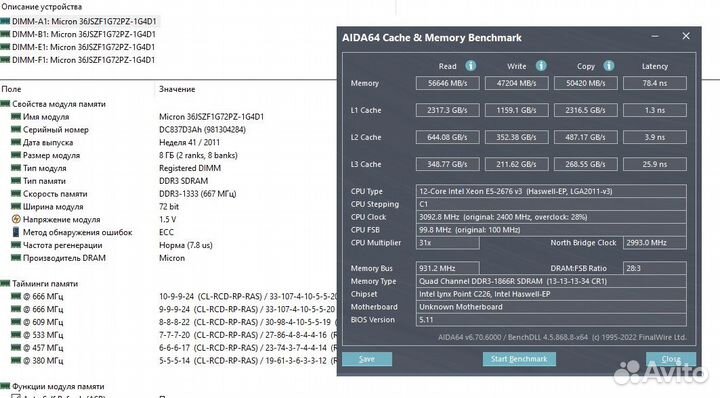The image size is (720, 398).
Task: Click the CPU Type field with Xeon E5-2676 v3
Action: [x=551, y=191]
